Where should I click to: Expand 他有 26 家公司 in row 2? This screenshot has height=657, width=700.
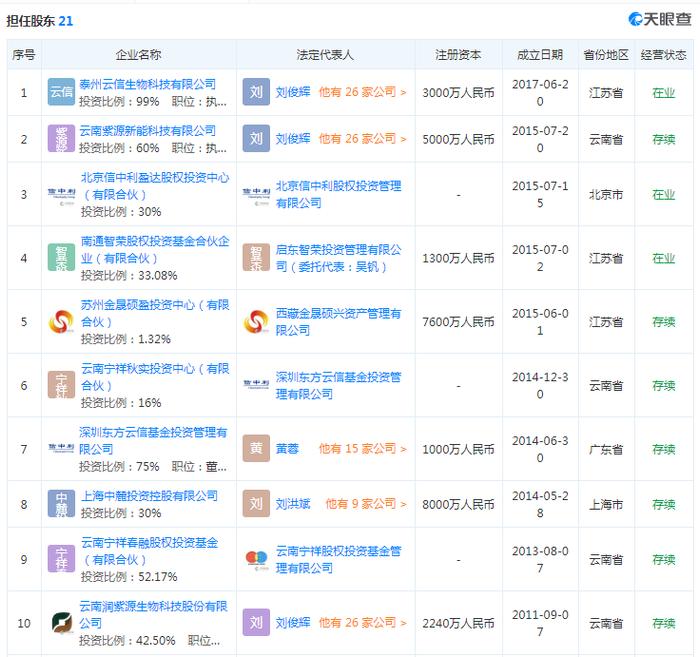(x=362, y=138)
